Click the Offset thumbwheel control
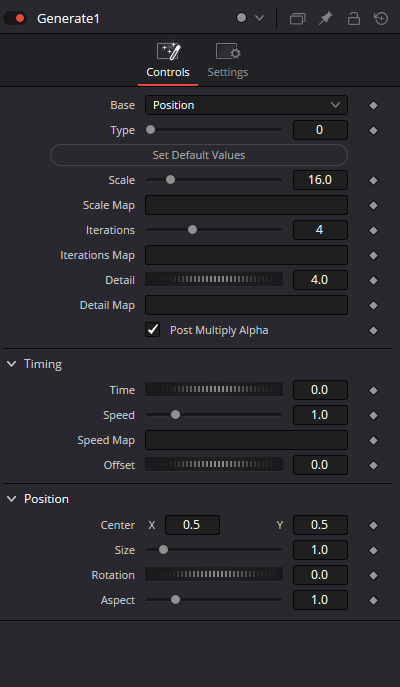 pos(214,464)
